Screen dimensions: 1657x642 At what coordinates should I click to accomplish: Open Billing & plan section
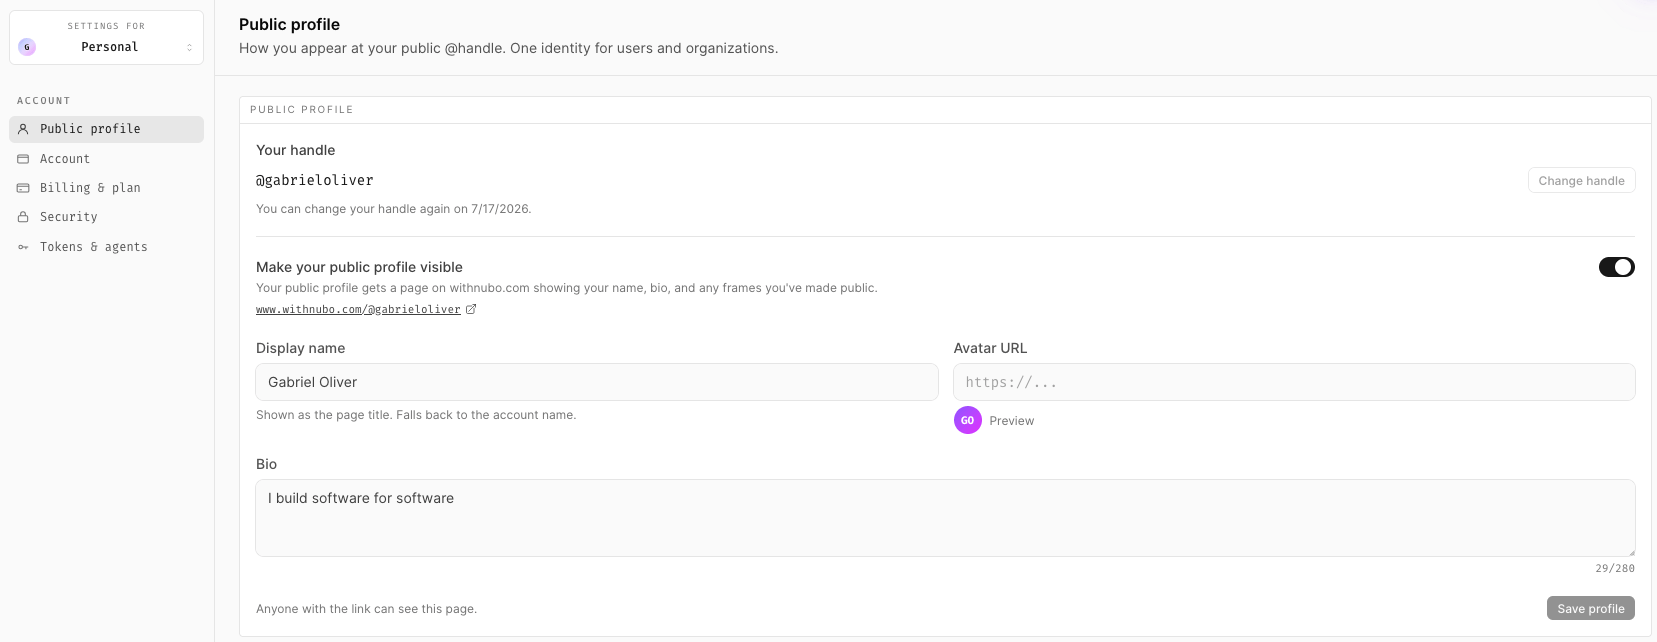point(106,188)
